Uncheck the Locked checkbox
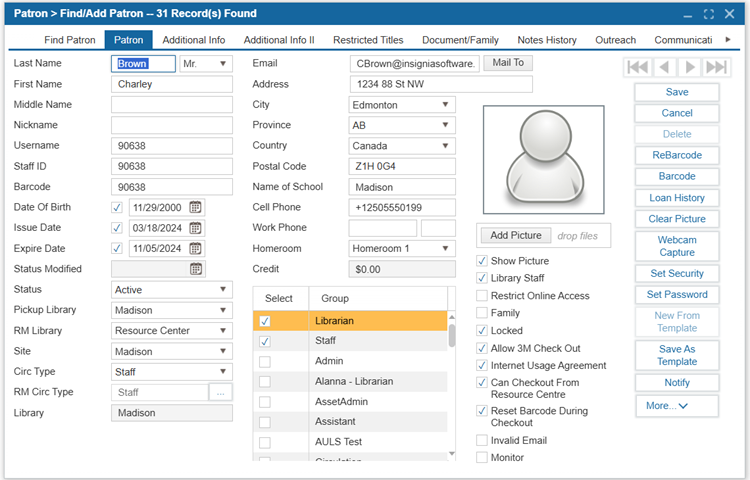 pyautogui.click(x=482, y=330)
